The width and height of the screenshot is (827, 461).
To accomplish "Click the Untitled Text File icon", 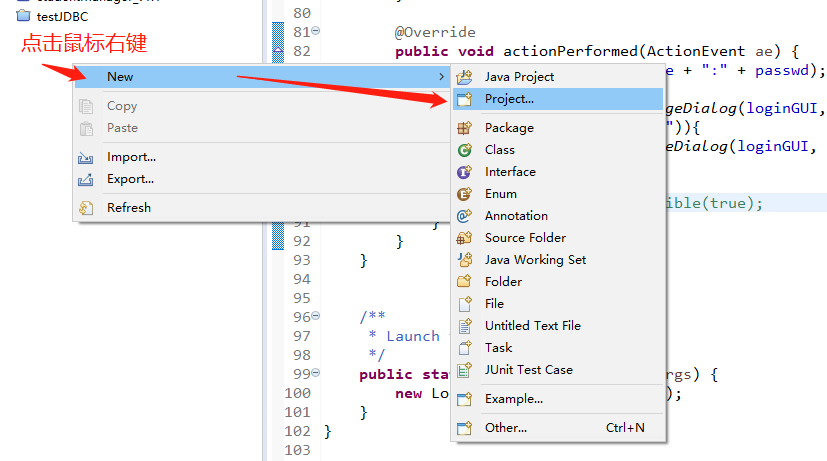I will (465, 326).
